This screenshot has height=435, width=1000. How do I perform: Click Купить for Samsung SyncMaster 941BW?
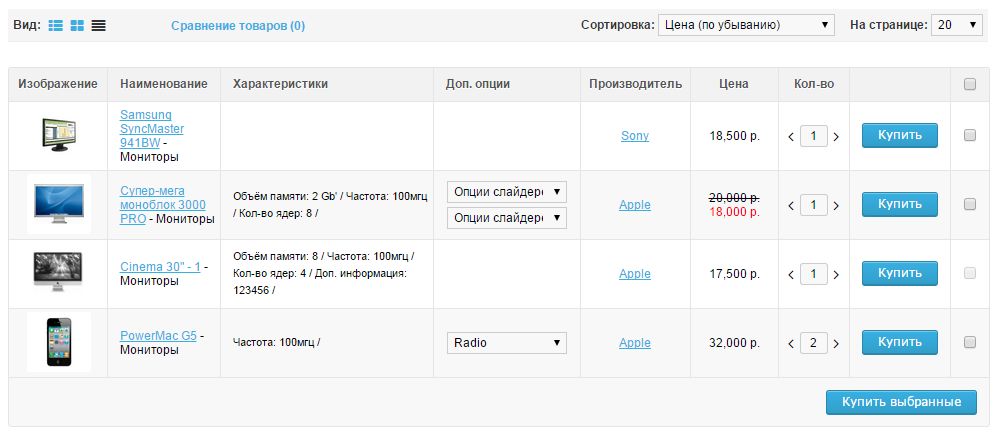(x=900, y=135)
